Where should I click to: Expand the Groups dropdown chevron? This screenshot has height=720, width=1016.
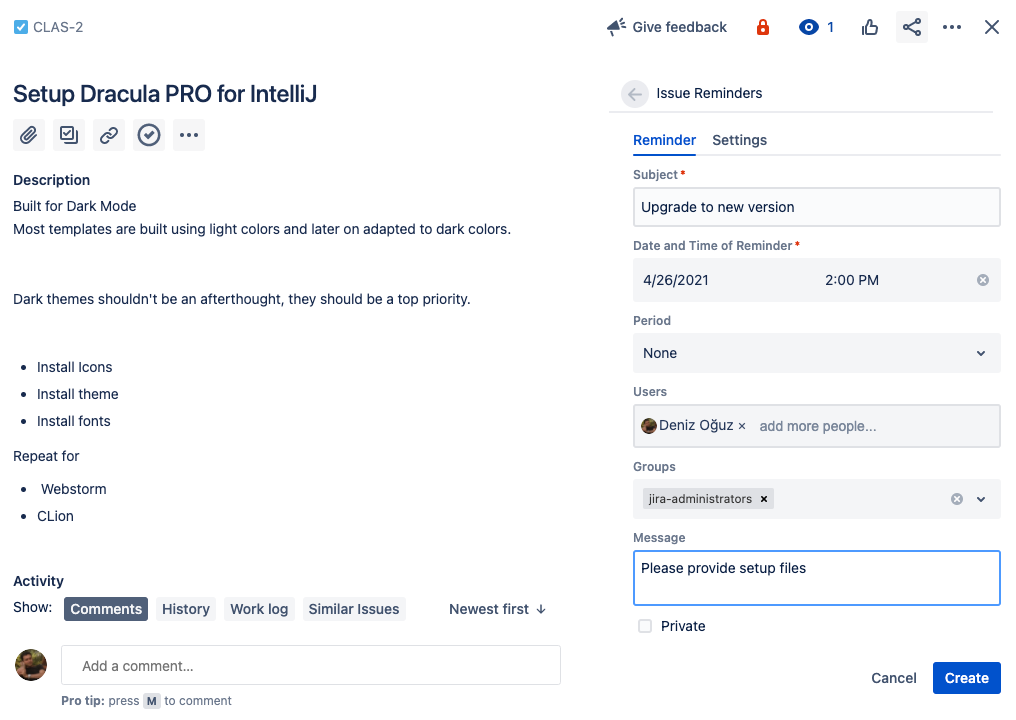coord(981,499)
